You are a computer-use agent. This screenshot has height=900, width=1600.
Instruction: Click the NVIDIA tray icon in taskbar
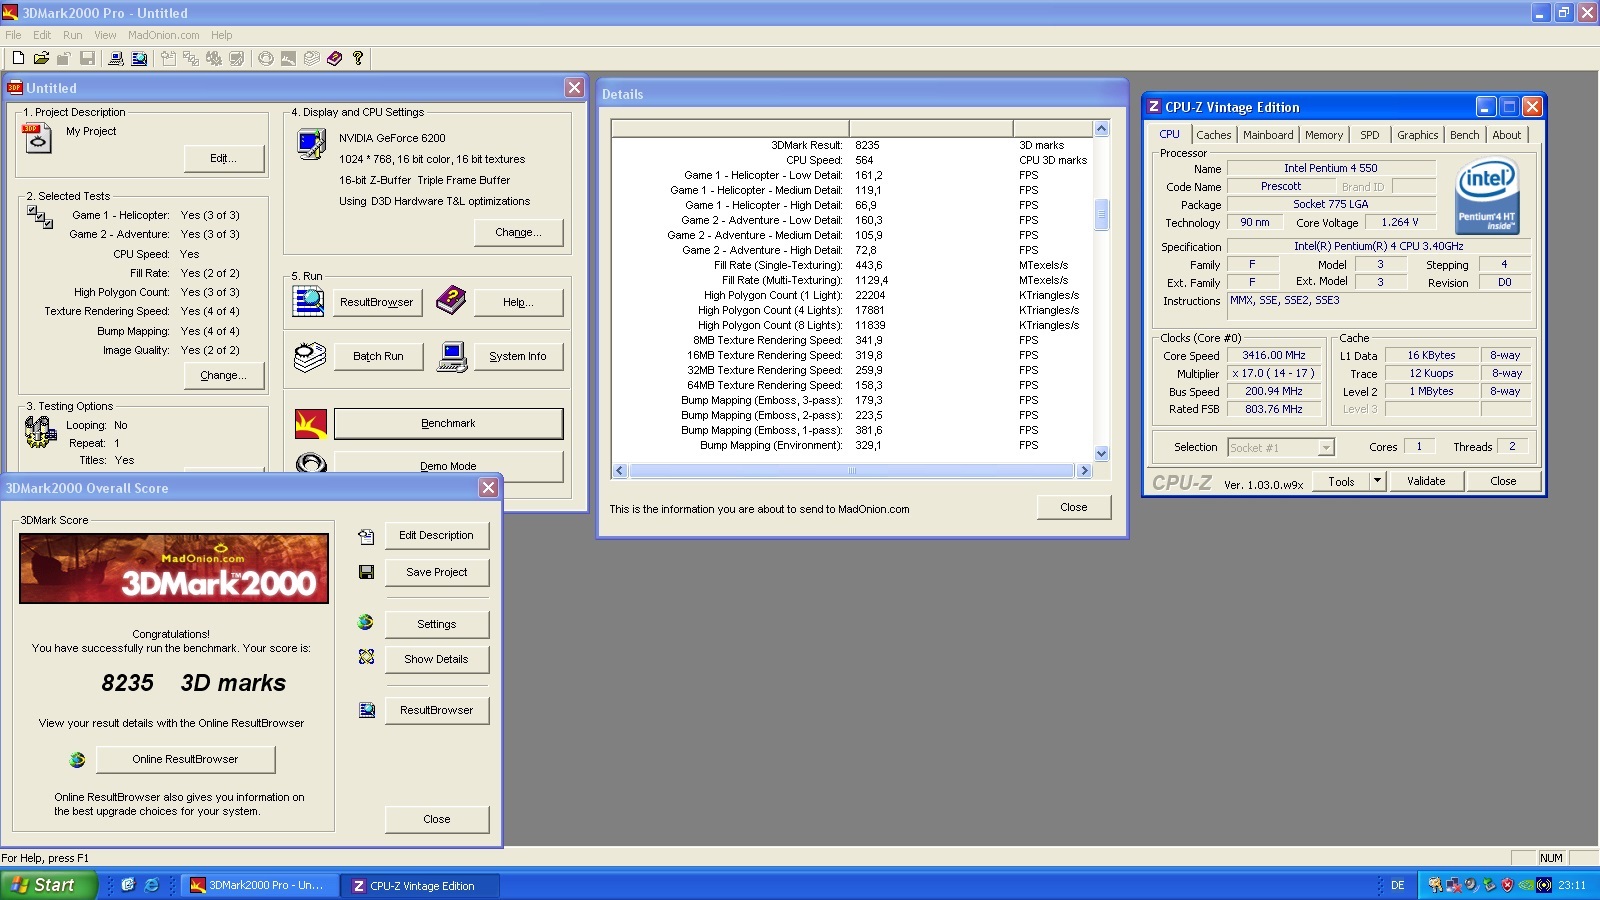pyautogui.click(x=1526, y=885)
